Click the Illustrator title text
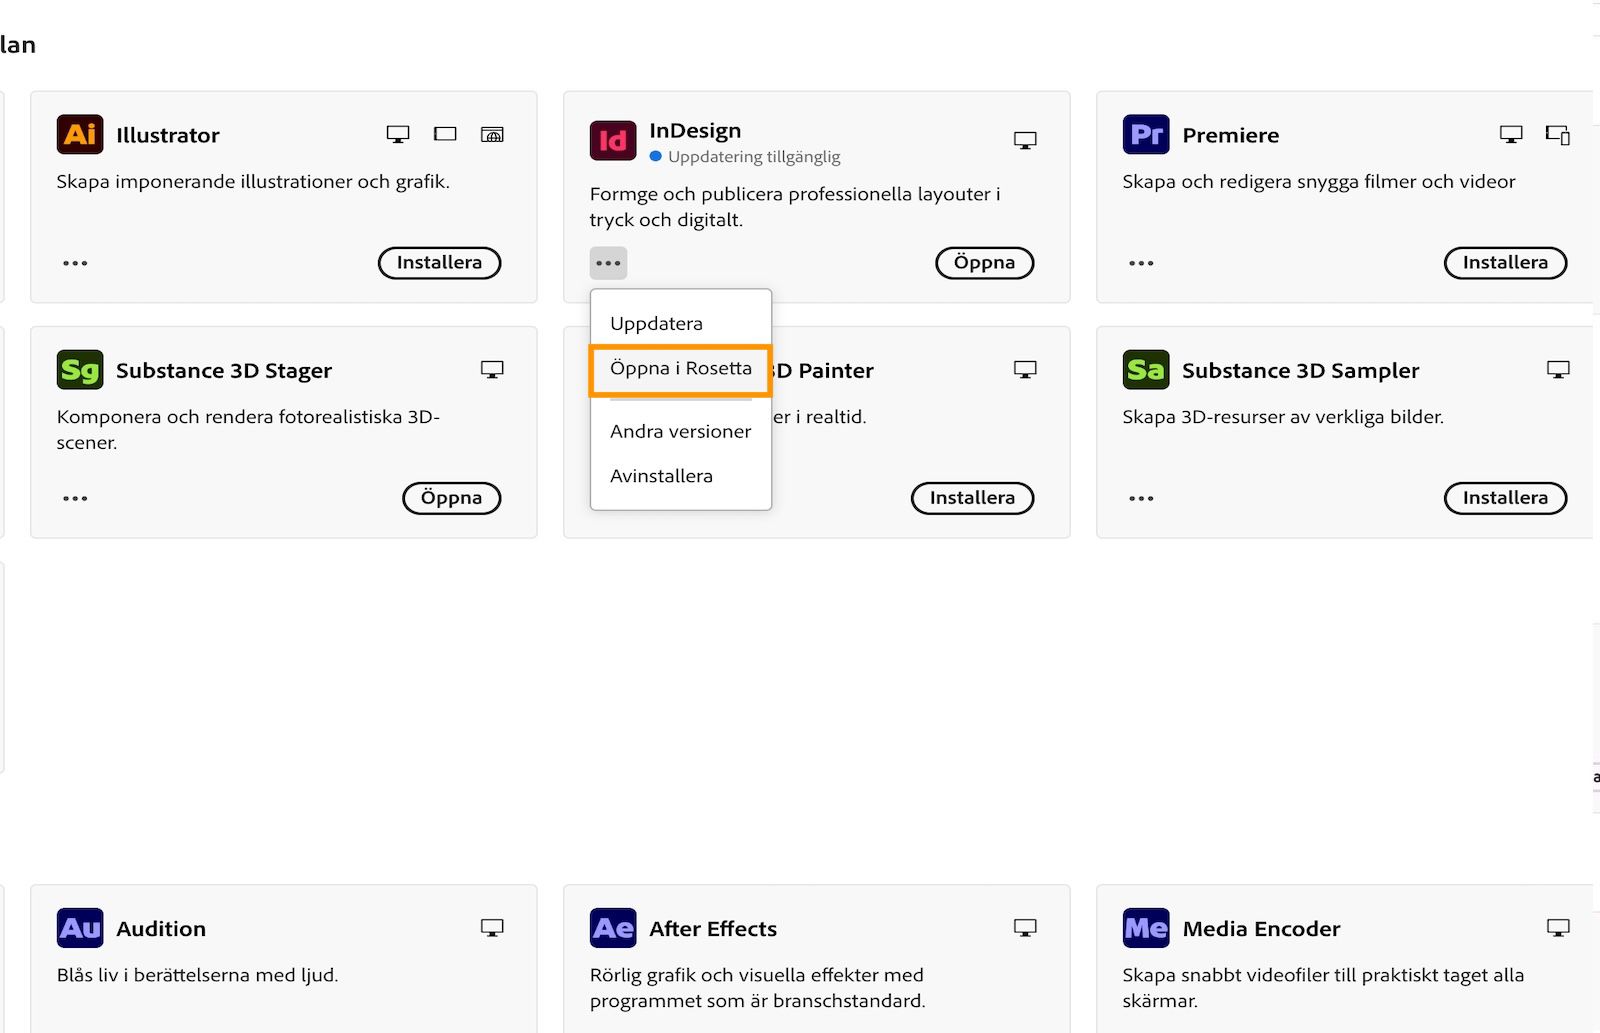This screenshot has height=1033, width=1600. pyautogui.click(x=167, y=135)
